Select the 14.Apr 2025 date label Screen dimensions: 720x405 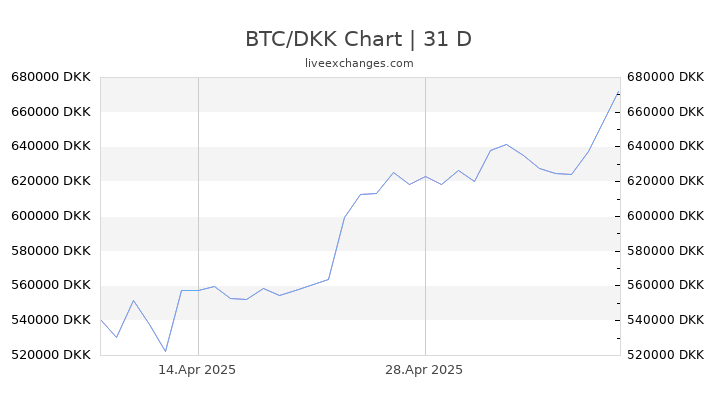(197, 370)
